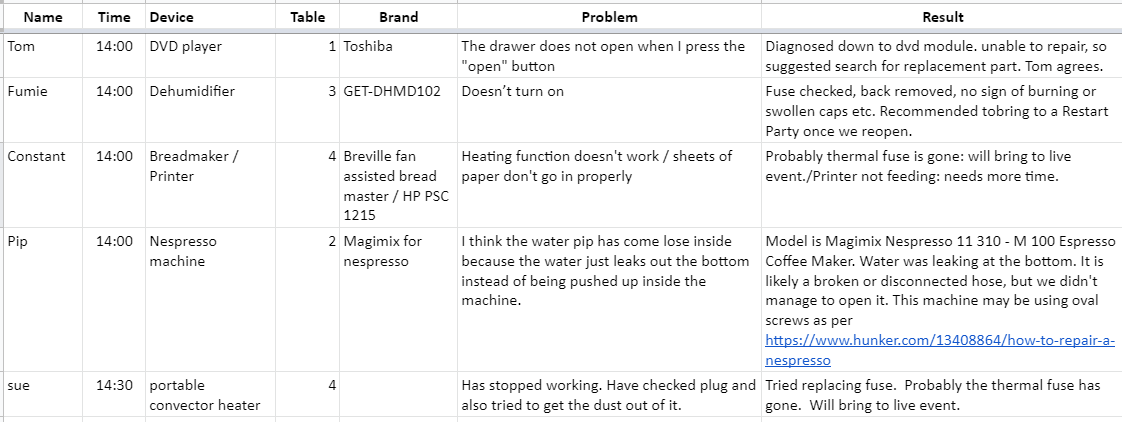Select the Result column header
Image resolution: width=1122 pixels, height=422 pixels.
(x=942, y=17)
